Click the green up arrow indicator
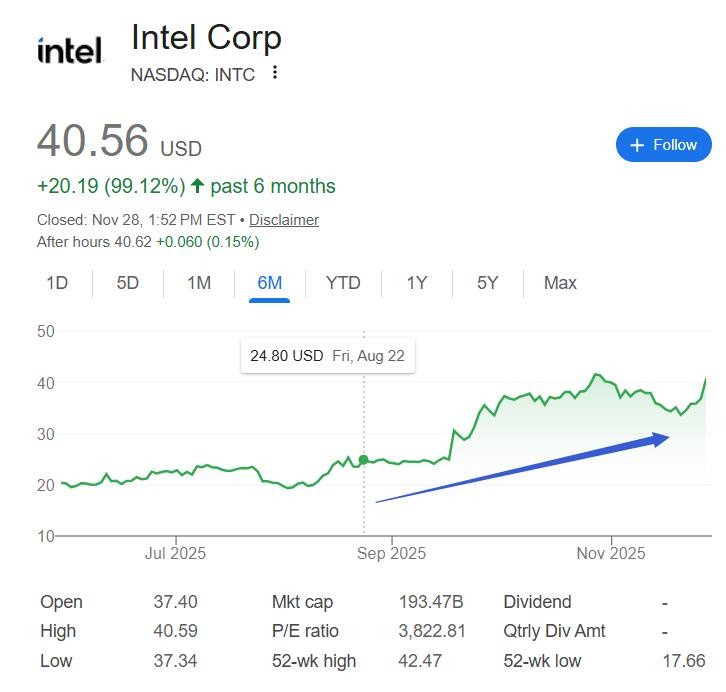 pyautogui.click(x=197, y=186)
